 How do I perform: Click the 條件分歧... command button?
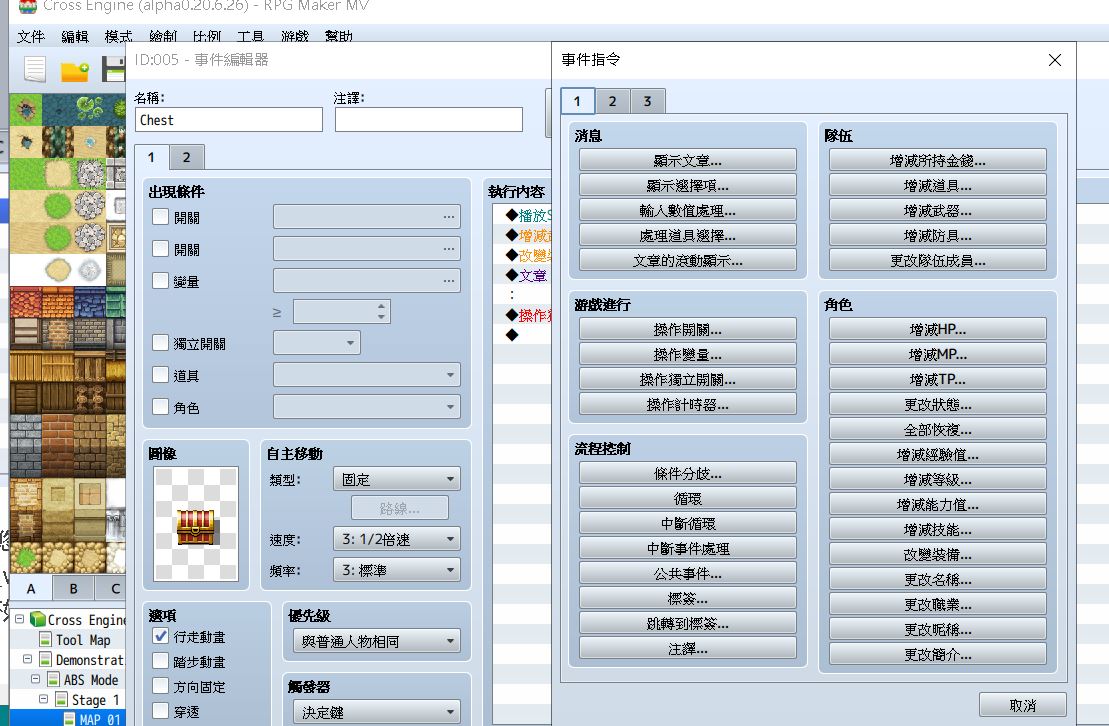tap(687, 473)
